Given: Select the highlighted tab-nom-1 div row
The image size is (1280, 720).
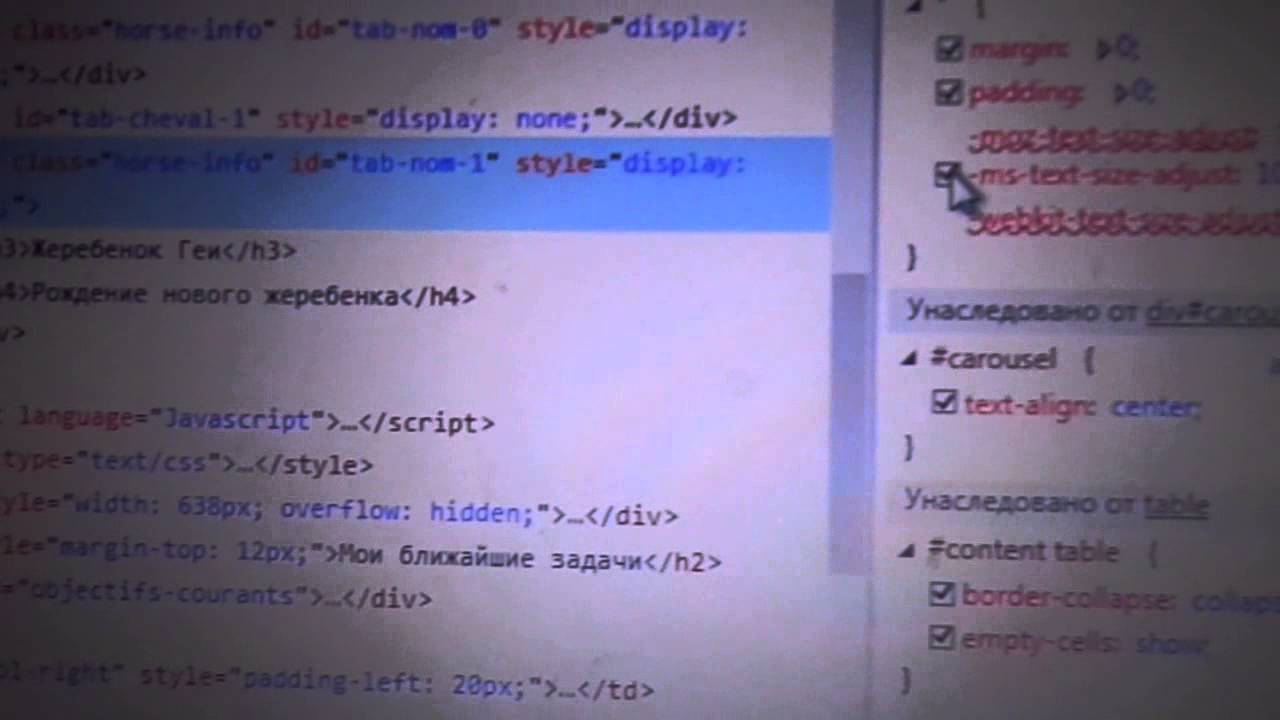Looking at the screenshot, I should click(x=415, y=184).
